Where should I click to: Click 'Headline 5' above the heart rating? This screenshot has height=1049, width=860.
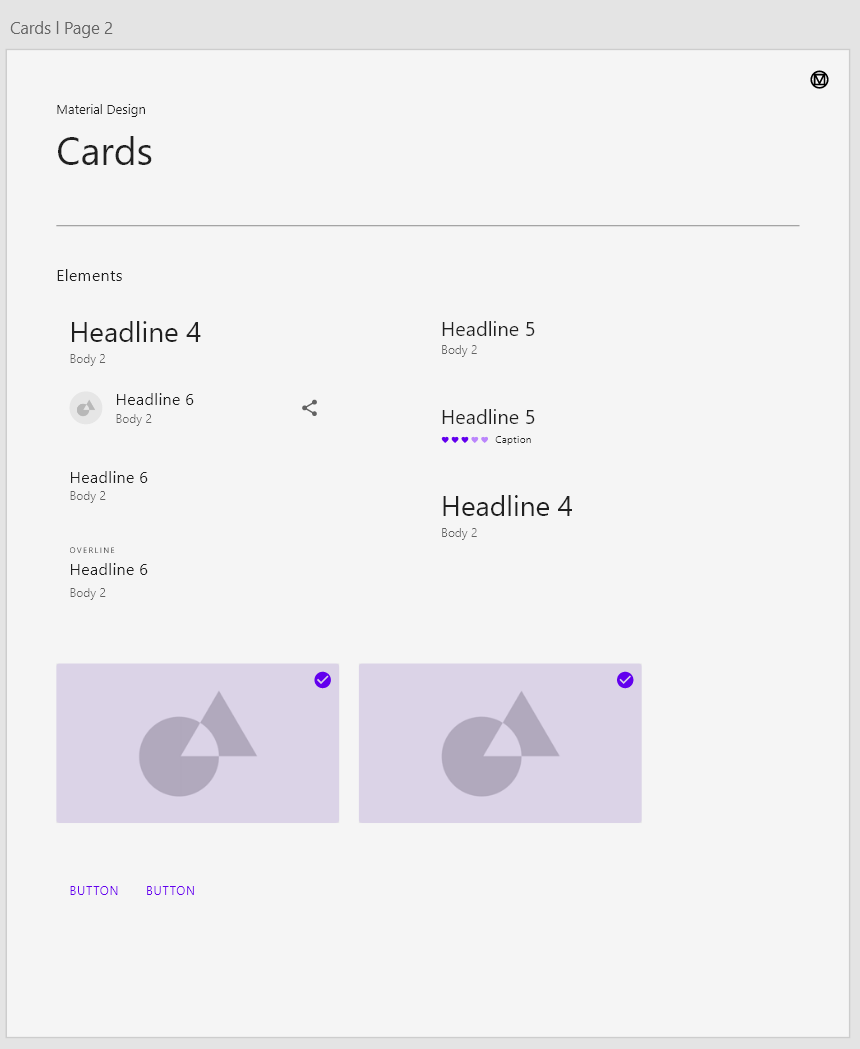coord(488,417)
